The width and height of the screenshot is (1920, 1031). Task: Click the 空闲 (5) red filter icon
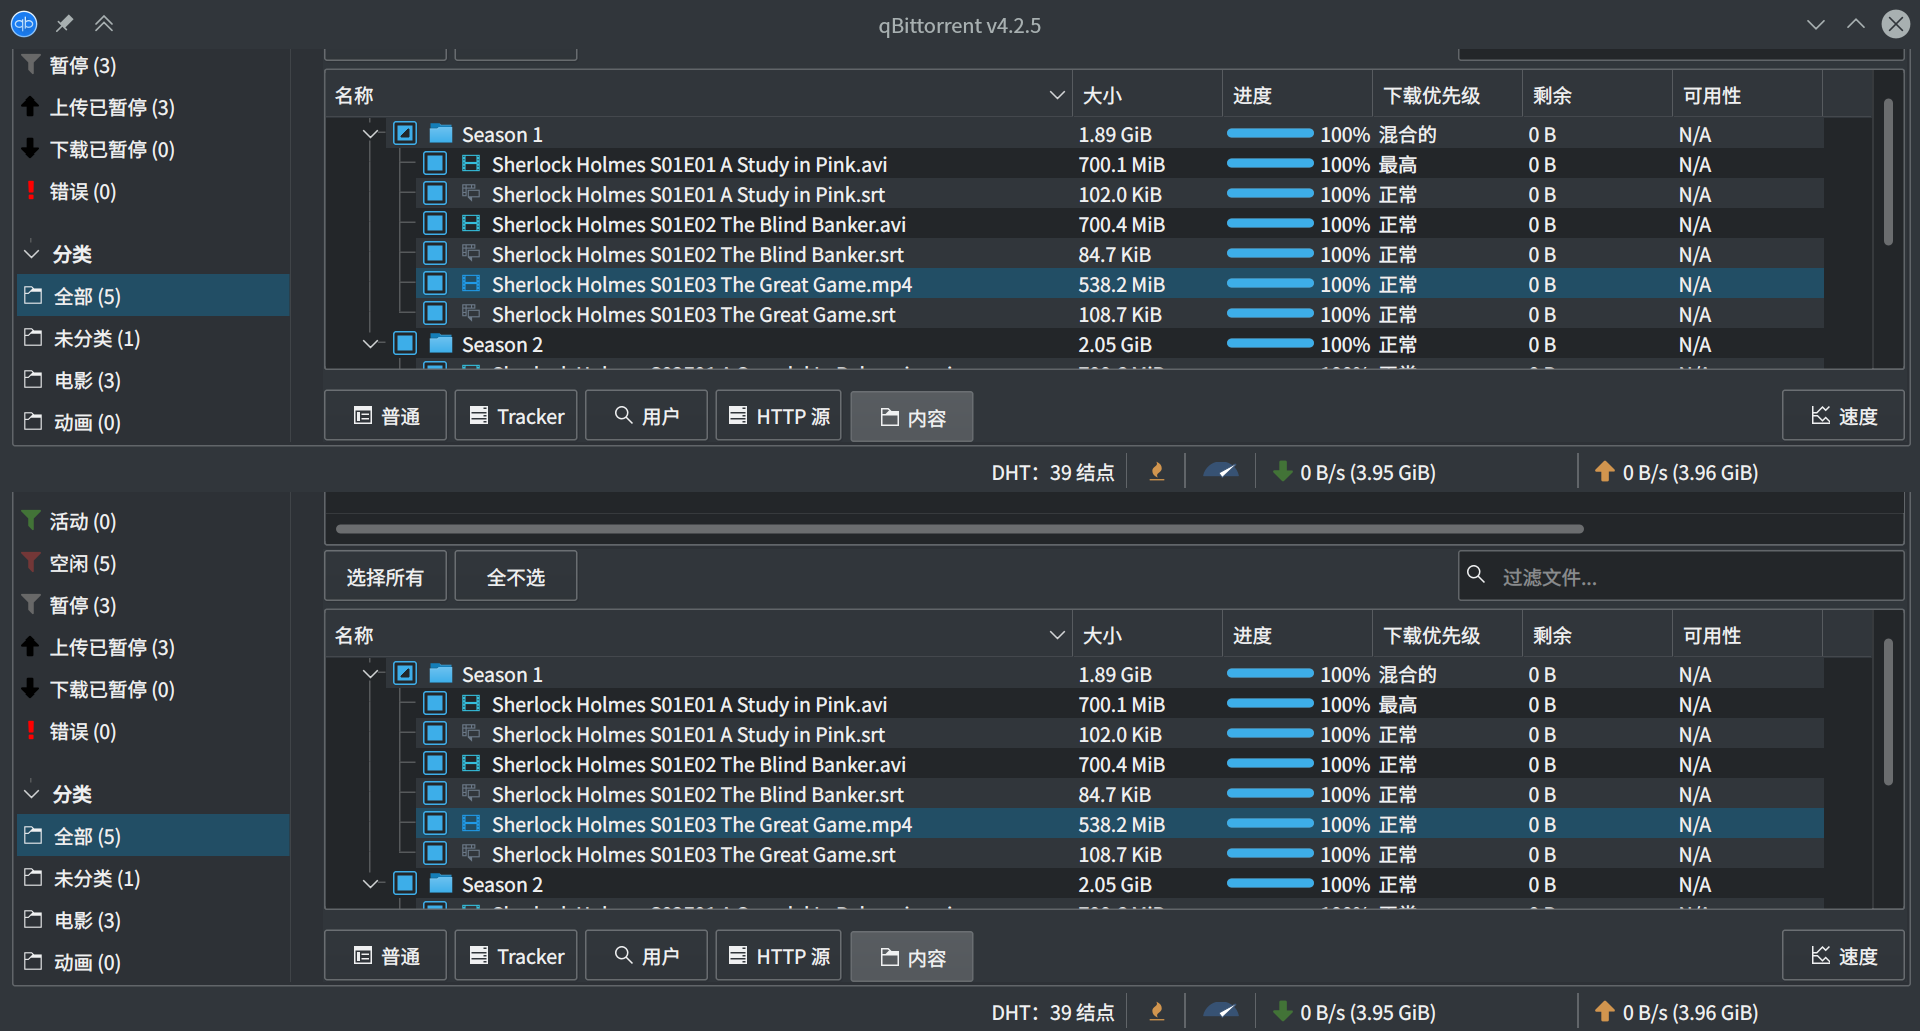coord(31,562)
